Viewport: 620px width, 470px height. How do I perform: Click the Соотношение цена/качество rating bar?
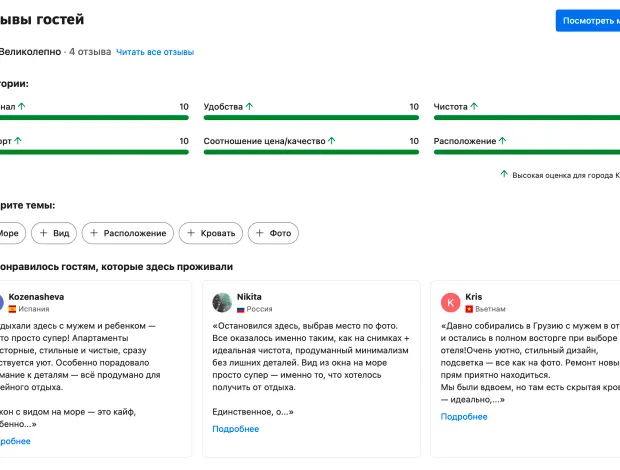coord(311,153)
